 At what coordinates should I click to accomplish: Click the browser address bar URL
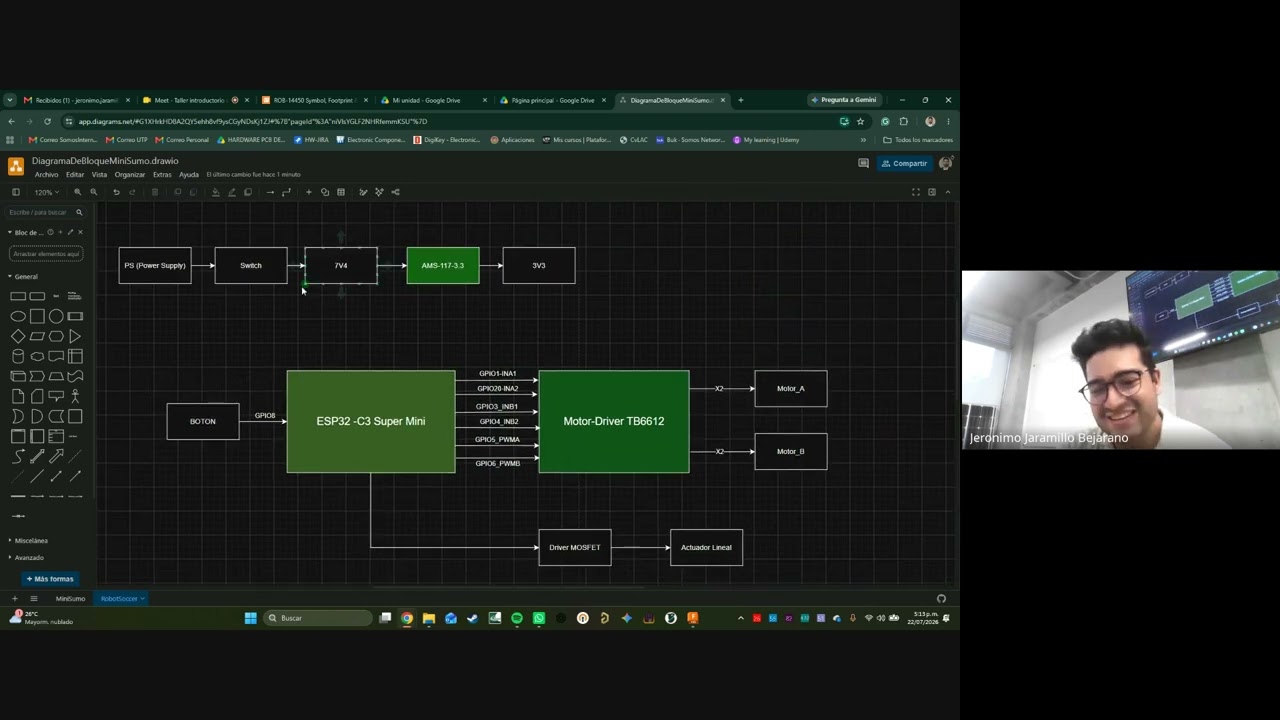253,122
